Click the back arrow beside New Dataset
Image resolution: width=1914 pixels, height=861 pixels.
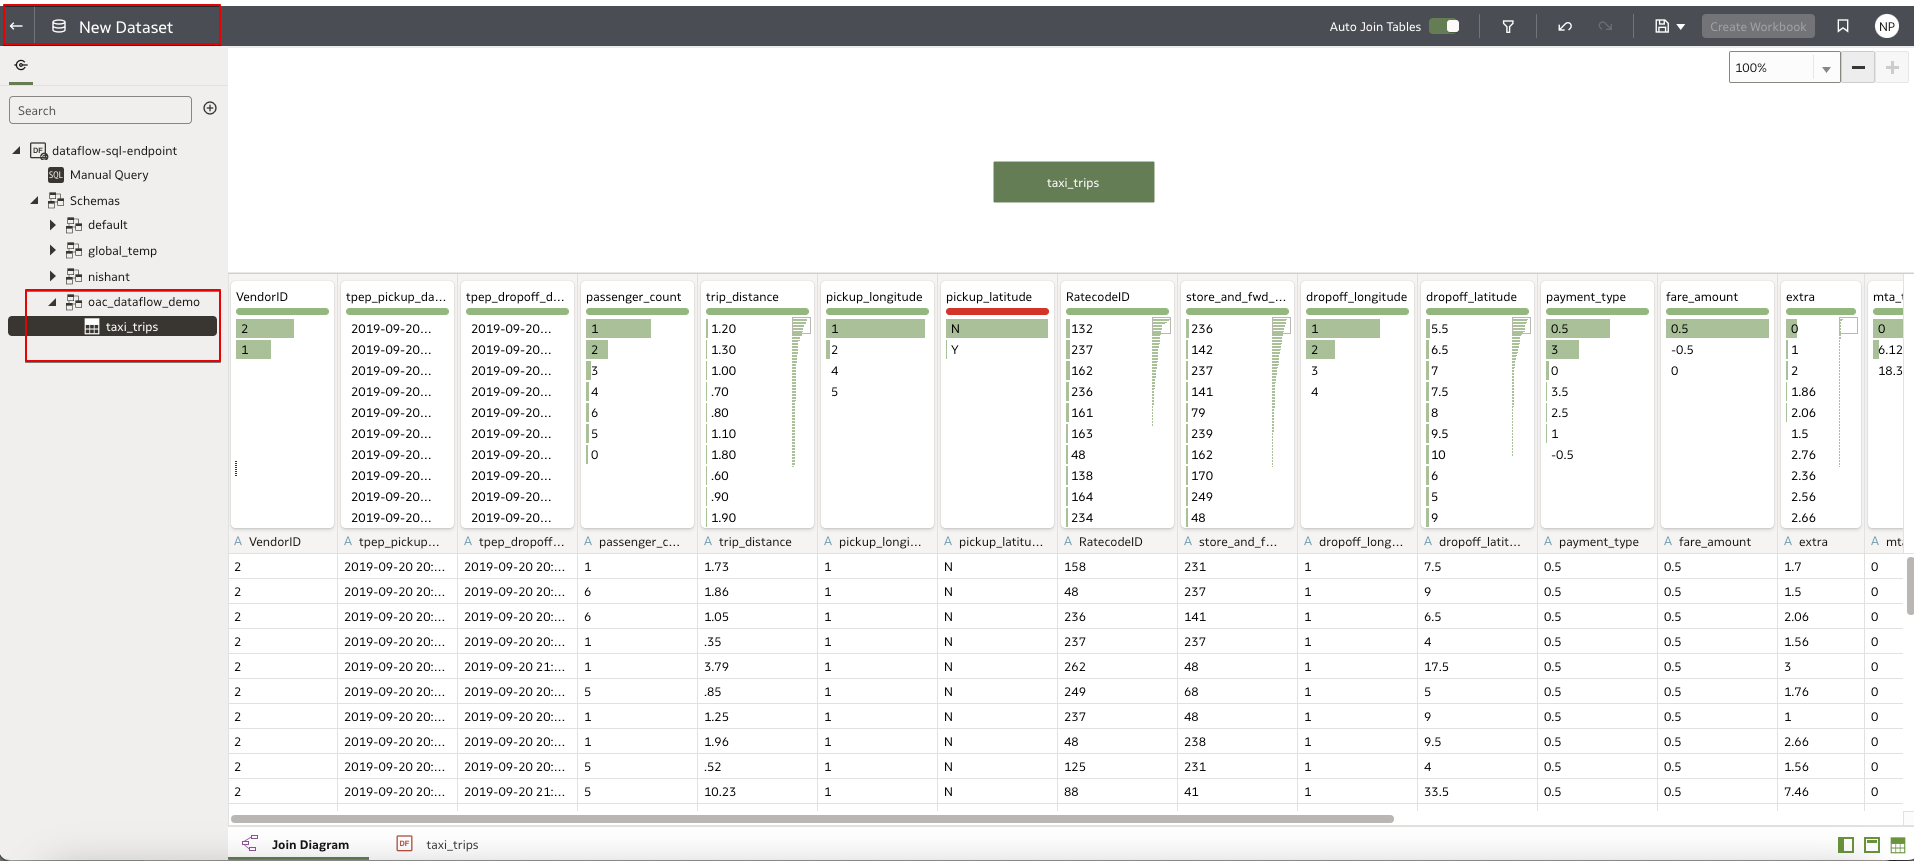17,27
